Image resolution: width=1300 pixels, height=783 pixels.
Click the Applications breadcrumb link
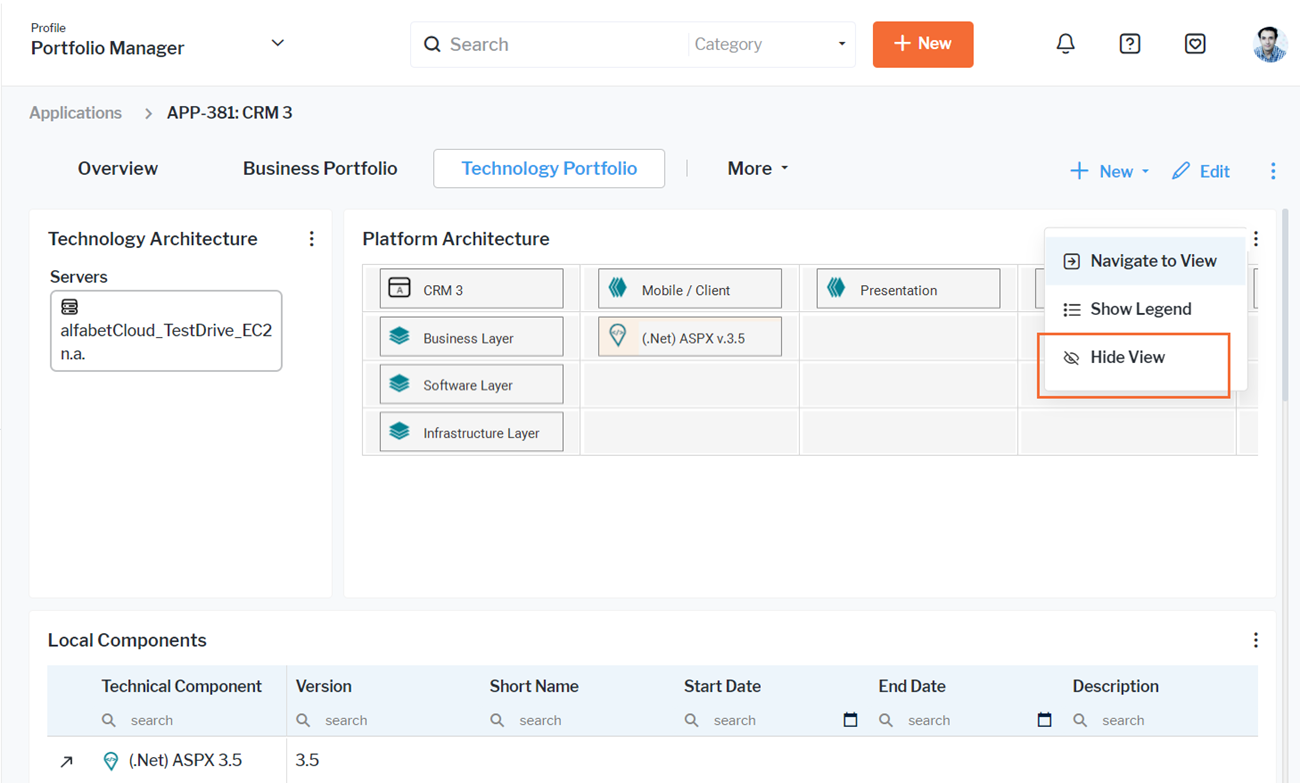(x=75, y=113)
